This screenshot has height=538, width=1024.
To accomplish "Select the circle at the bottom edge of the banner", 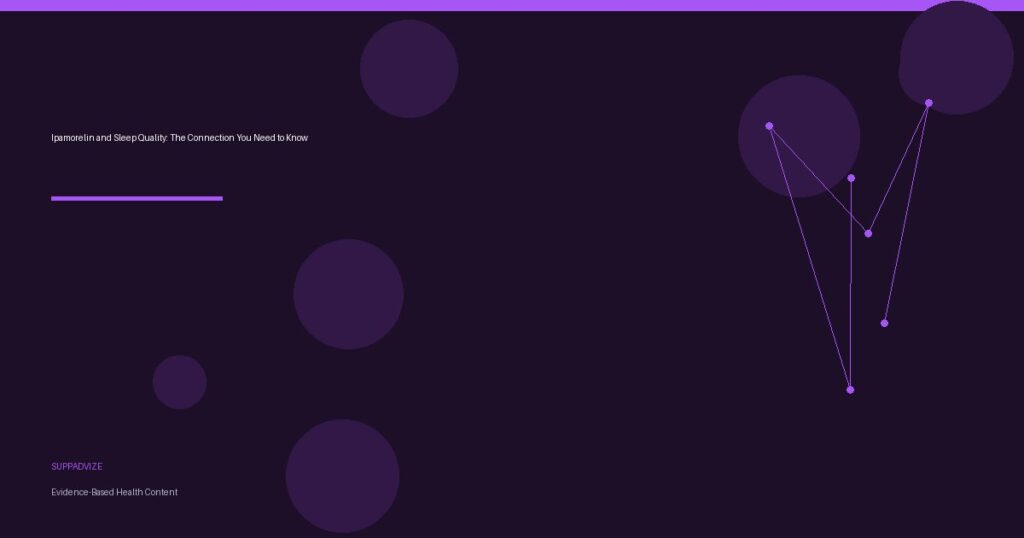I will 342,476.
